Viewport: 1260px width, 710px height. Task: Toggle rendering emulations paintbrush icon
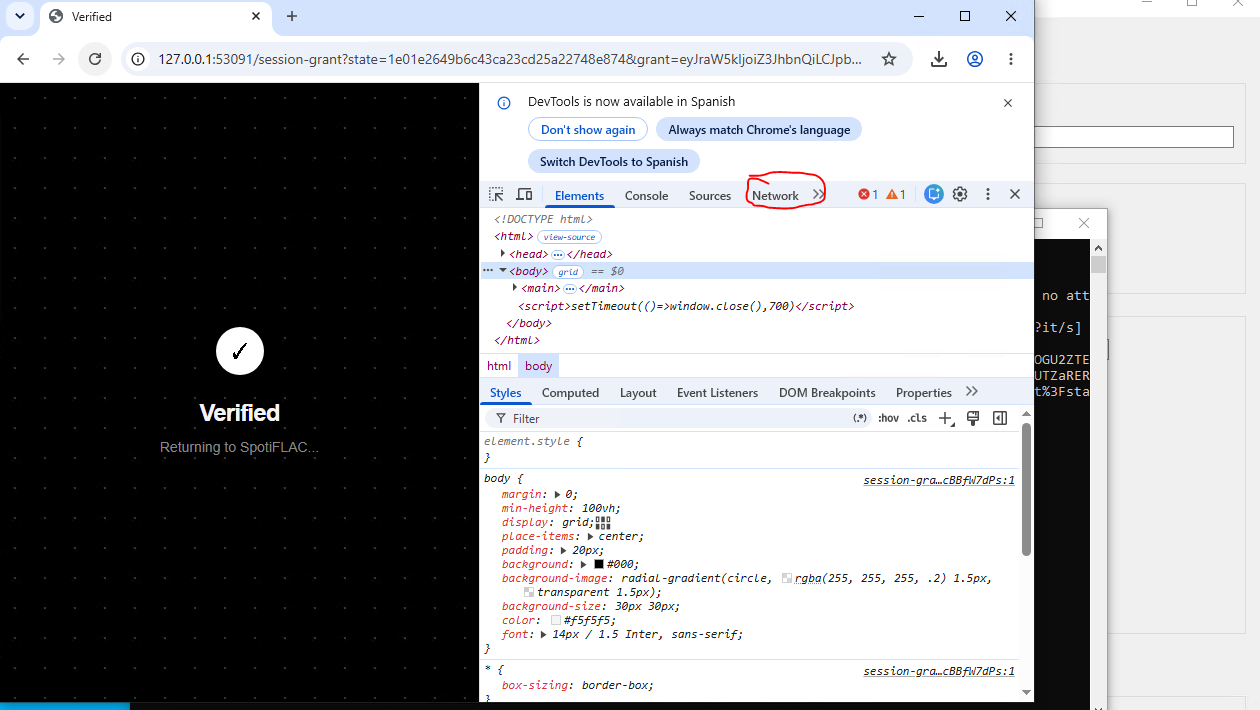(972, 418)
